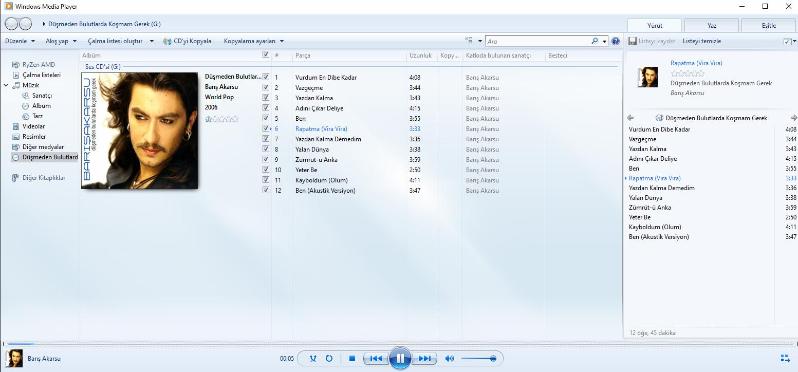Click the stop button
This screenshot has height=372, width=798.
pos(352,358)
